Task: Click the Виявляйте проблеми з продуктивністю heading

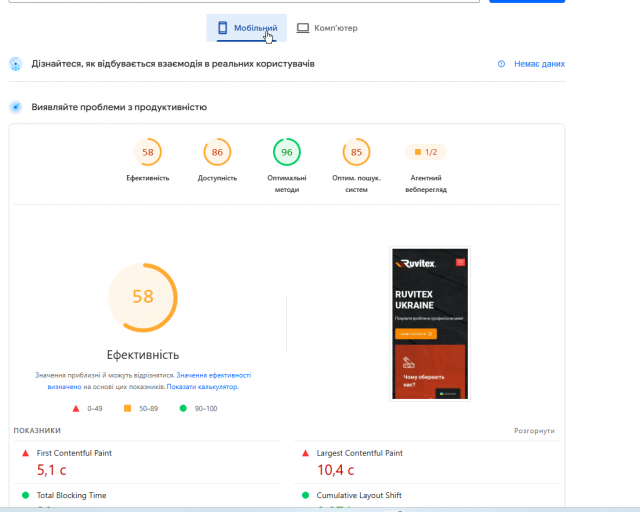Action: point(119,107)
